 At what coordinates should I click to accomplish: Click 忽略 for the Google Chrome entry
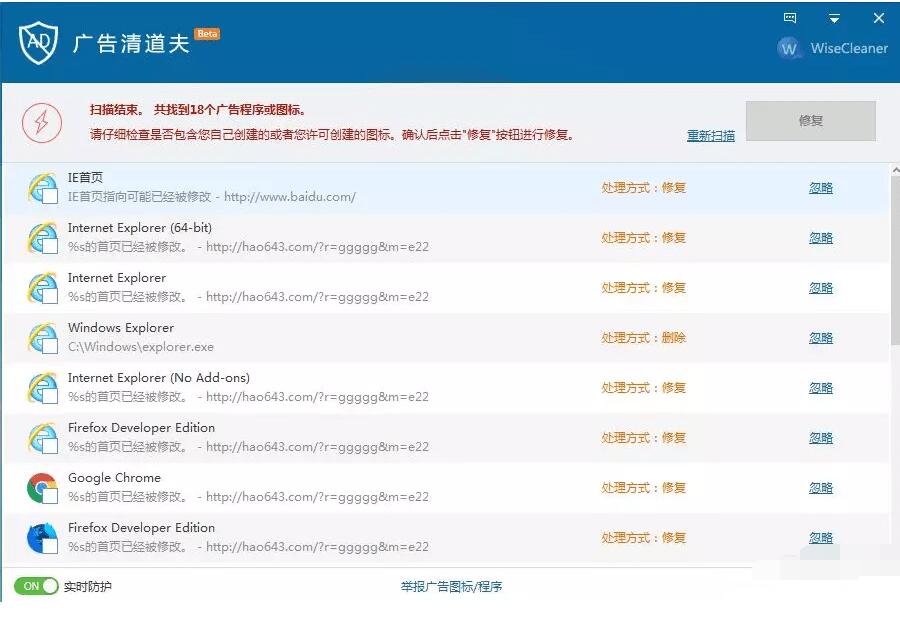(821, 488)
